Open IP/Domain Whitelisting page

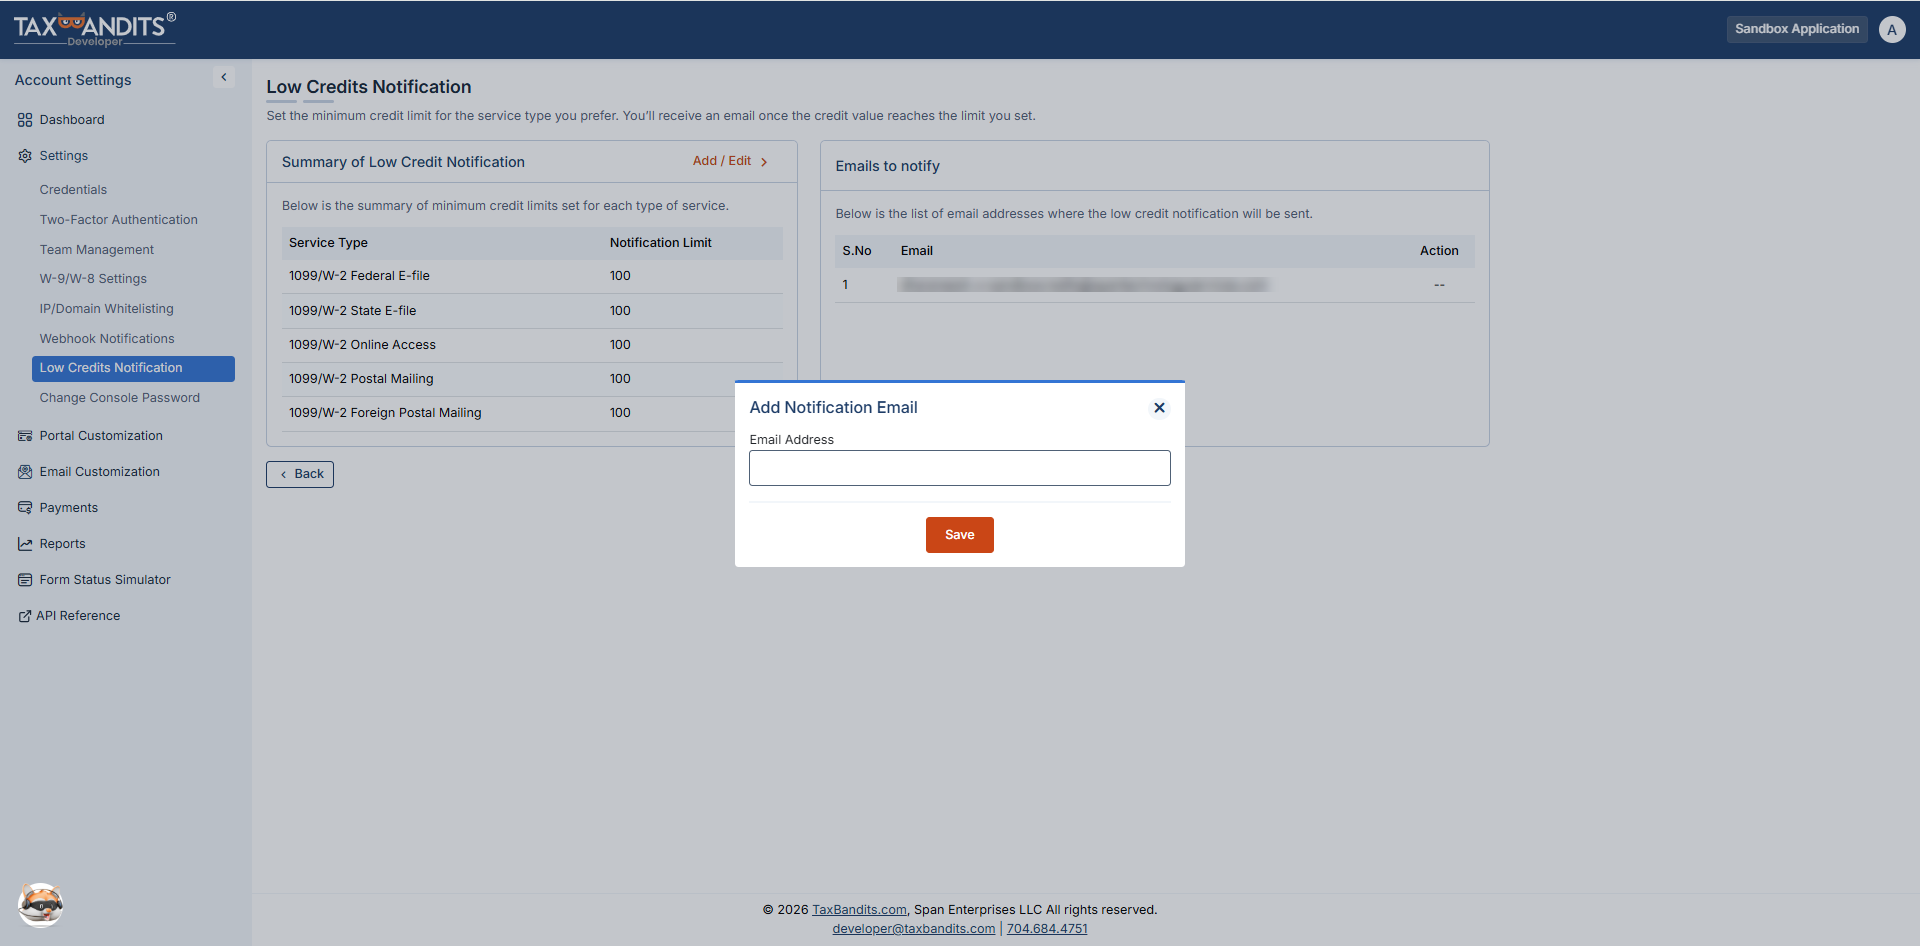[x=106, y=309]
